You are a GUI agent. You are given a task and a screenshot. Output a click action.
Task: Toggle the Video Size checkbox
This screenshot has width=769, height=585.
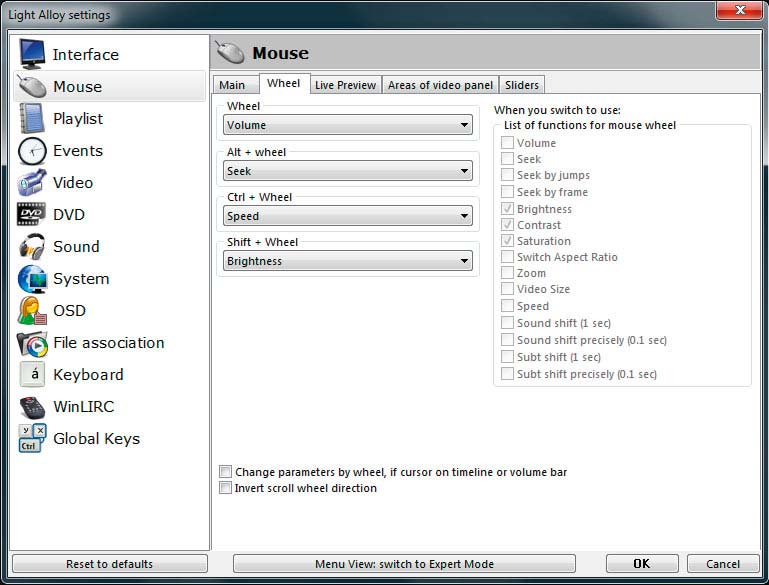pyautogui.click(x=507, y=289)
